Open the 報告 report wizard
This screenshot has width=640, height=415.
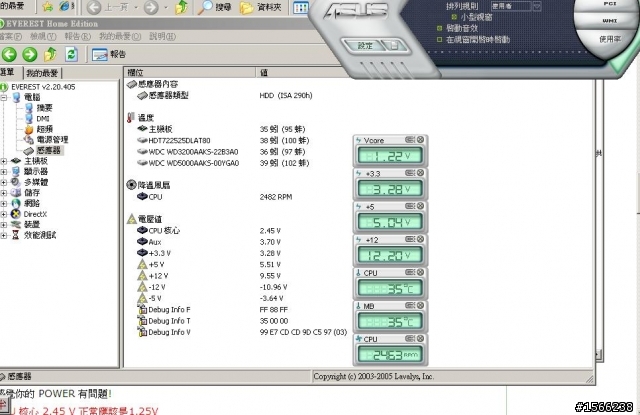point(109,54)
